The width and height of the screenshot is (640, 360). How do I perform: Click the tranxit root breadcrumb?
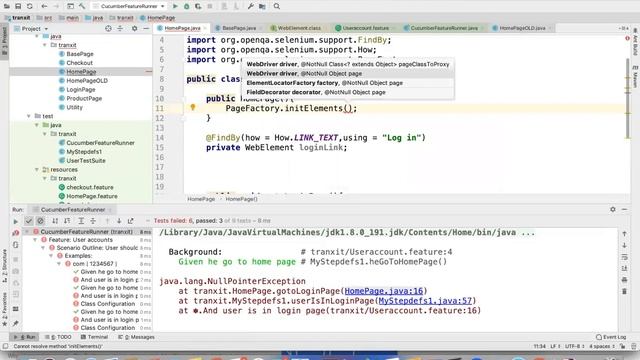coord(17,18)
